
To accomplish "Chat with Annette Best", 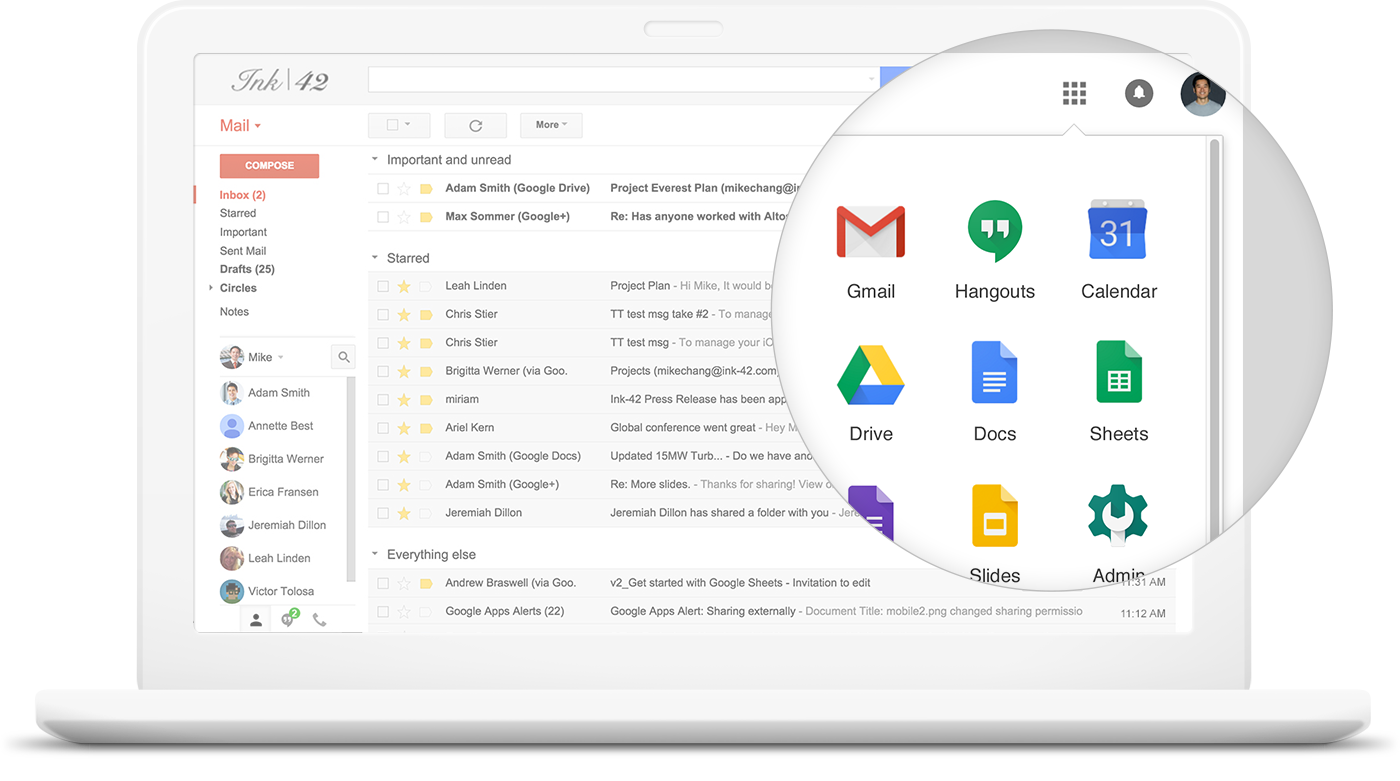I will [281, 426].
